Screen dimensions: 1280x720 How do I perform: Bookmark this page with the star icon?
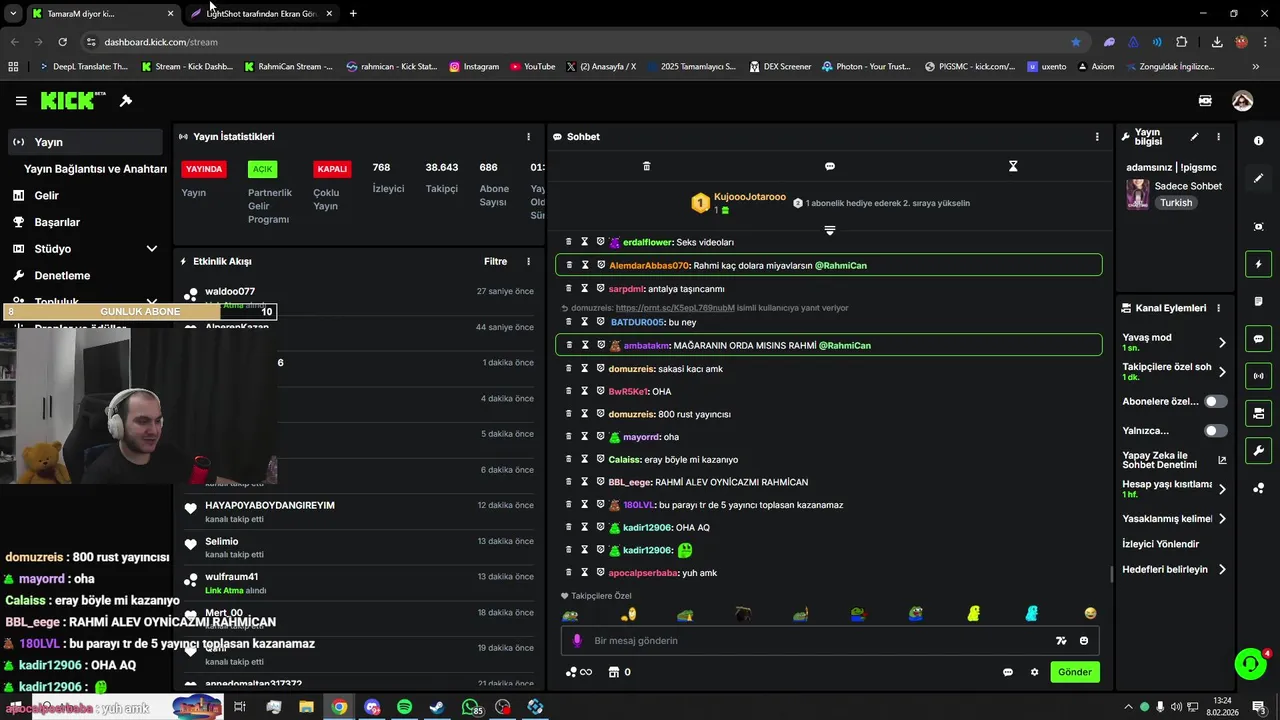[1076, 42]
